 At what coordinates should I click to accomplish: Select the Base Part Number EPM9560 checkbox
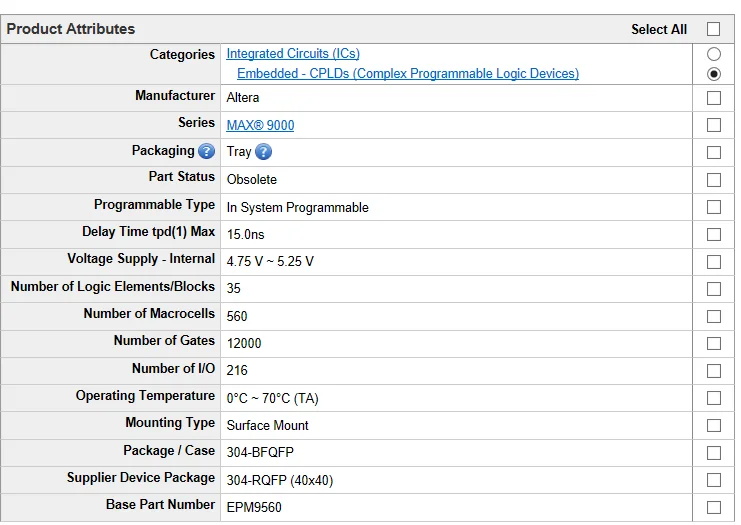click(x=713, y=507)
